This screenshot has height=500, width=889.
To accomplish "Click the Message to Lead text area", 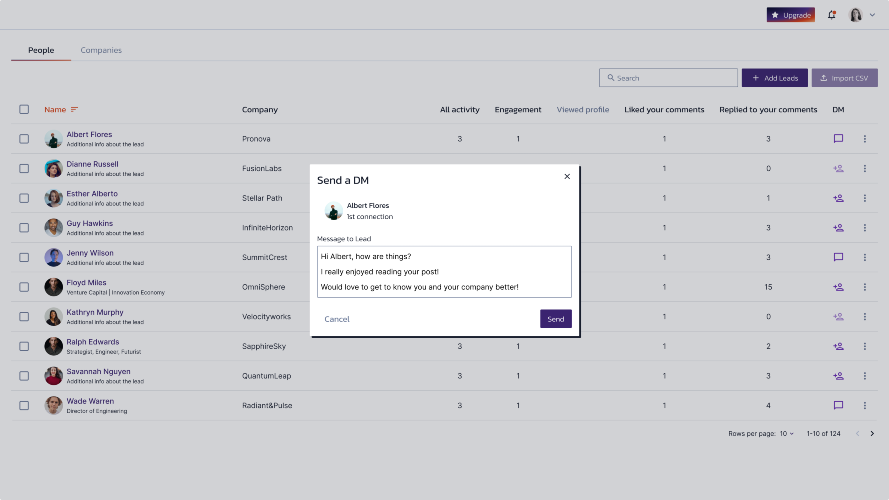I will tap(445, 272).
